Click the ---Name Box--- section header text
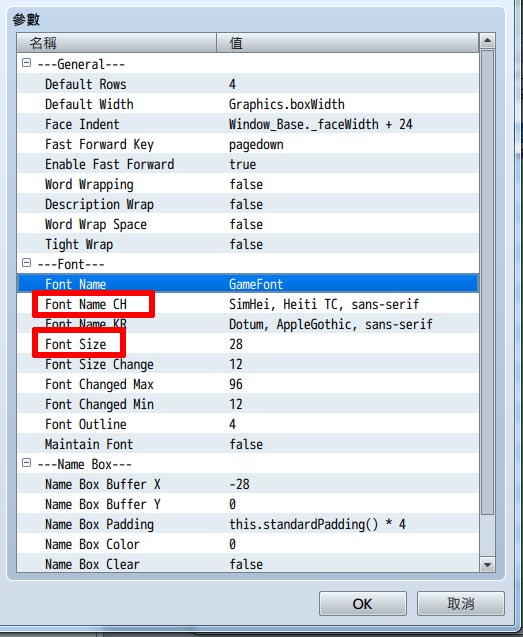Viewport: 523px width, 637px height. click(85, 464)
